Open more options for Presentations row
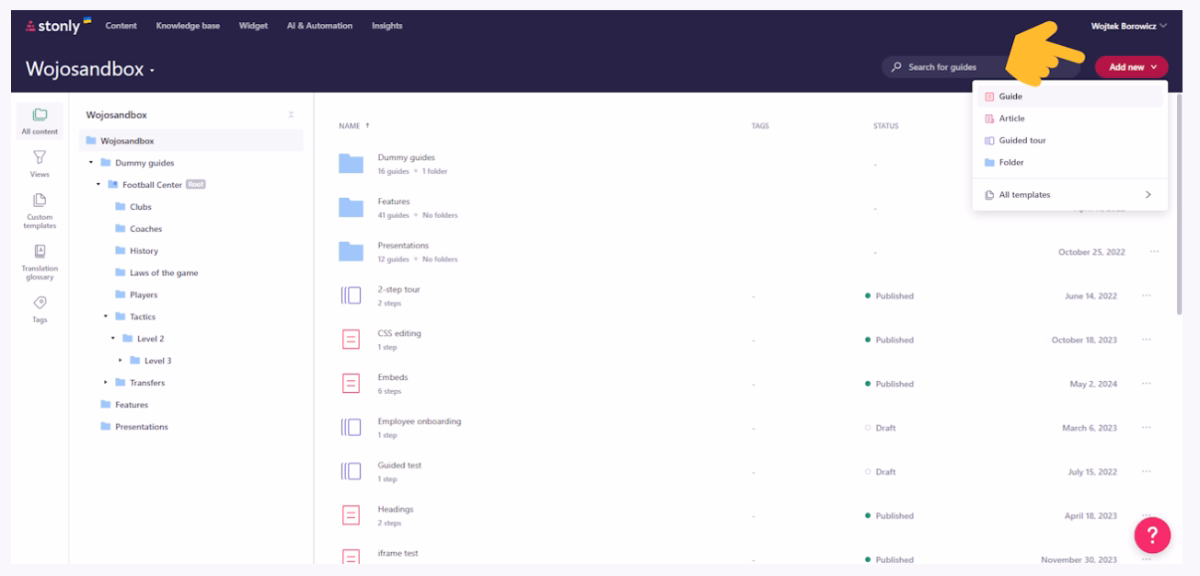 [x=1154, y=252]
